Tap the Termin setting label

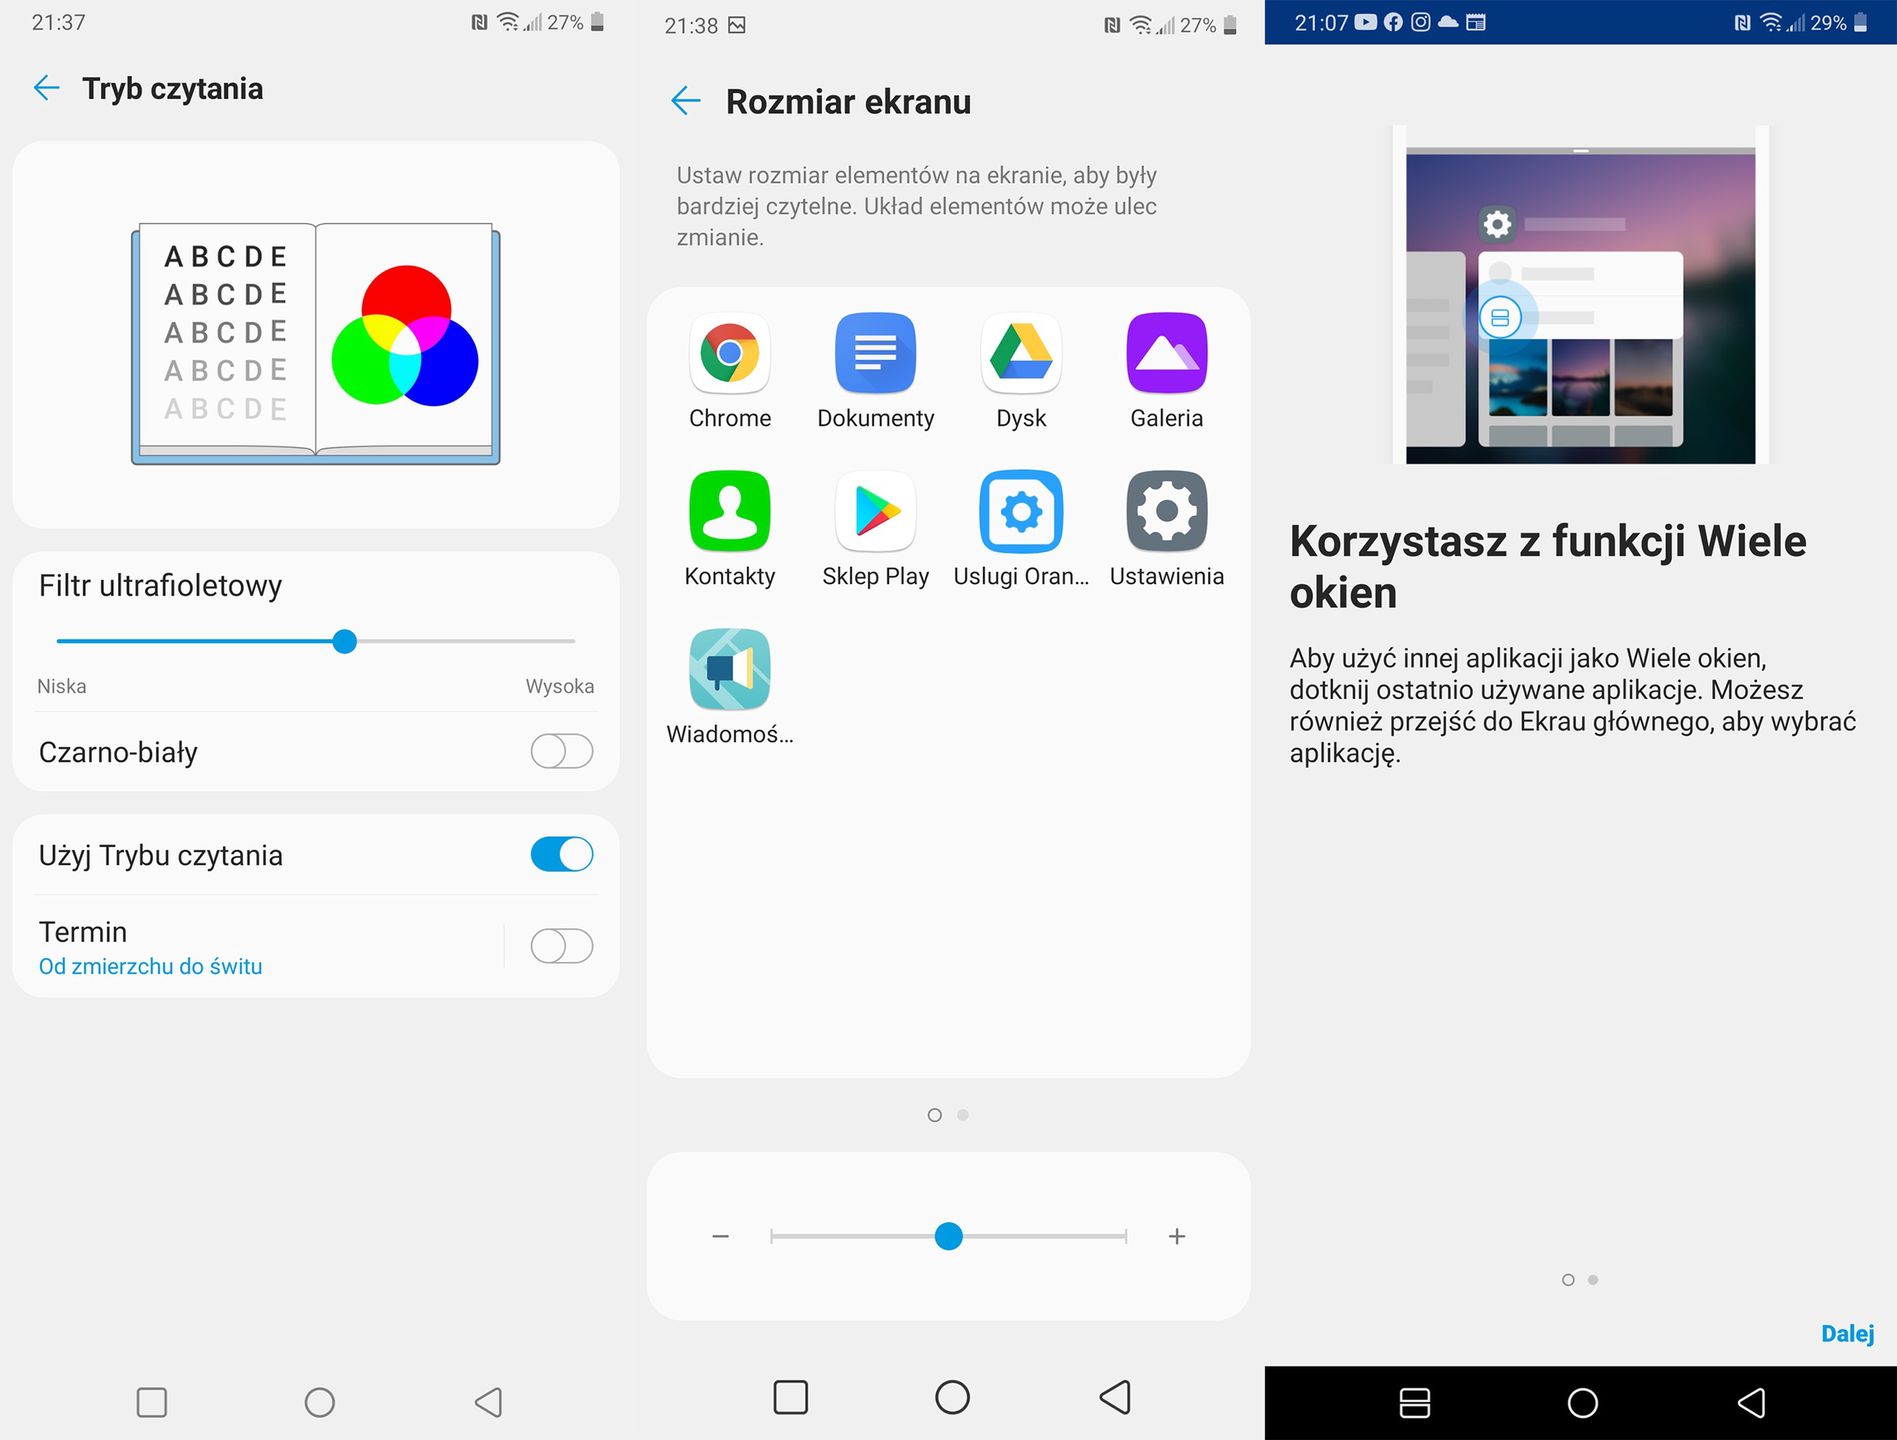(x=83, y=932)
